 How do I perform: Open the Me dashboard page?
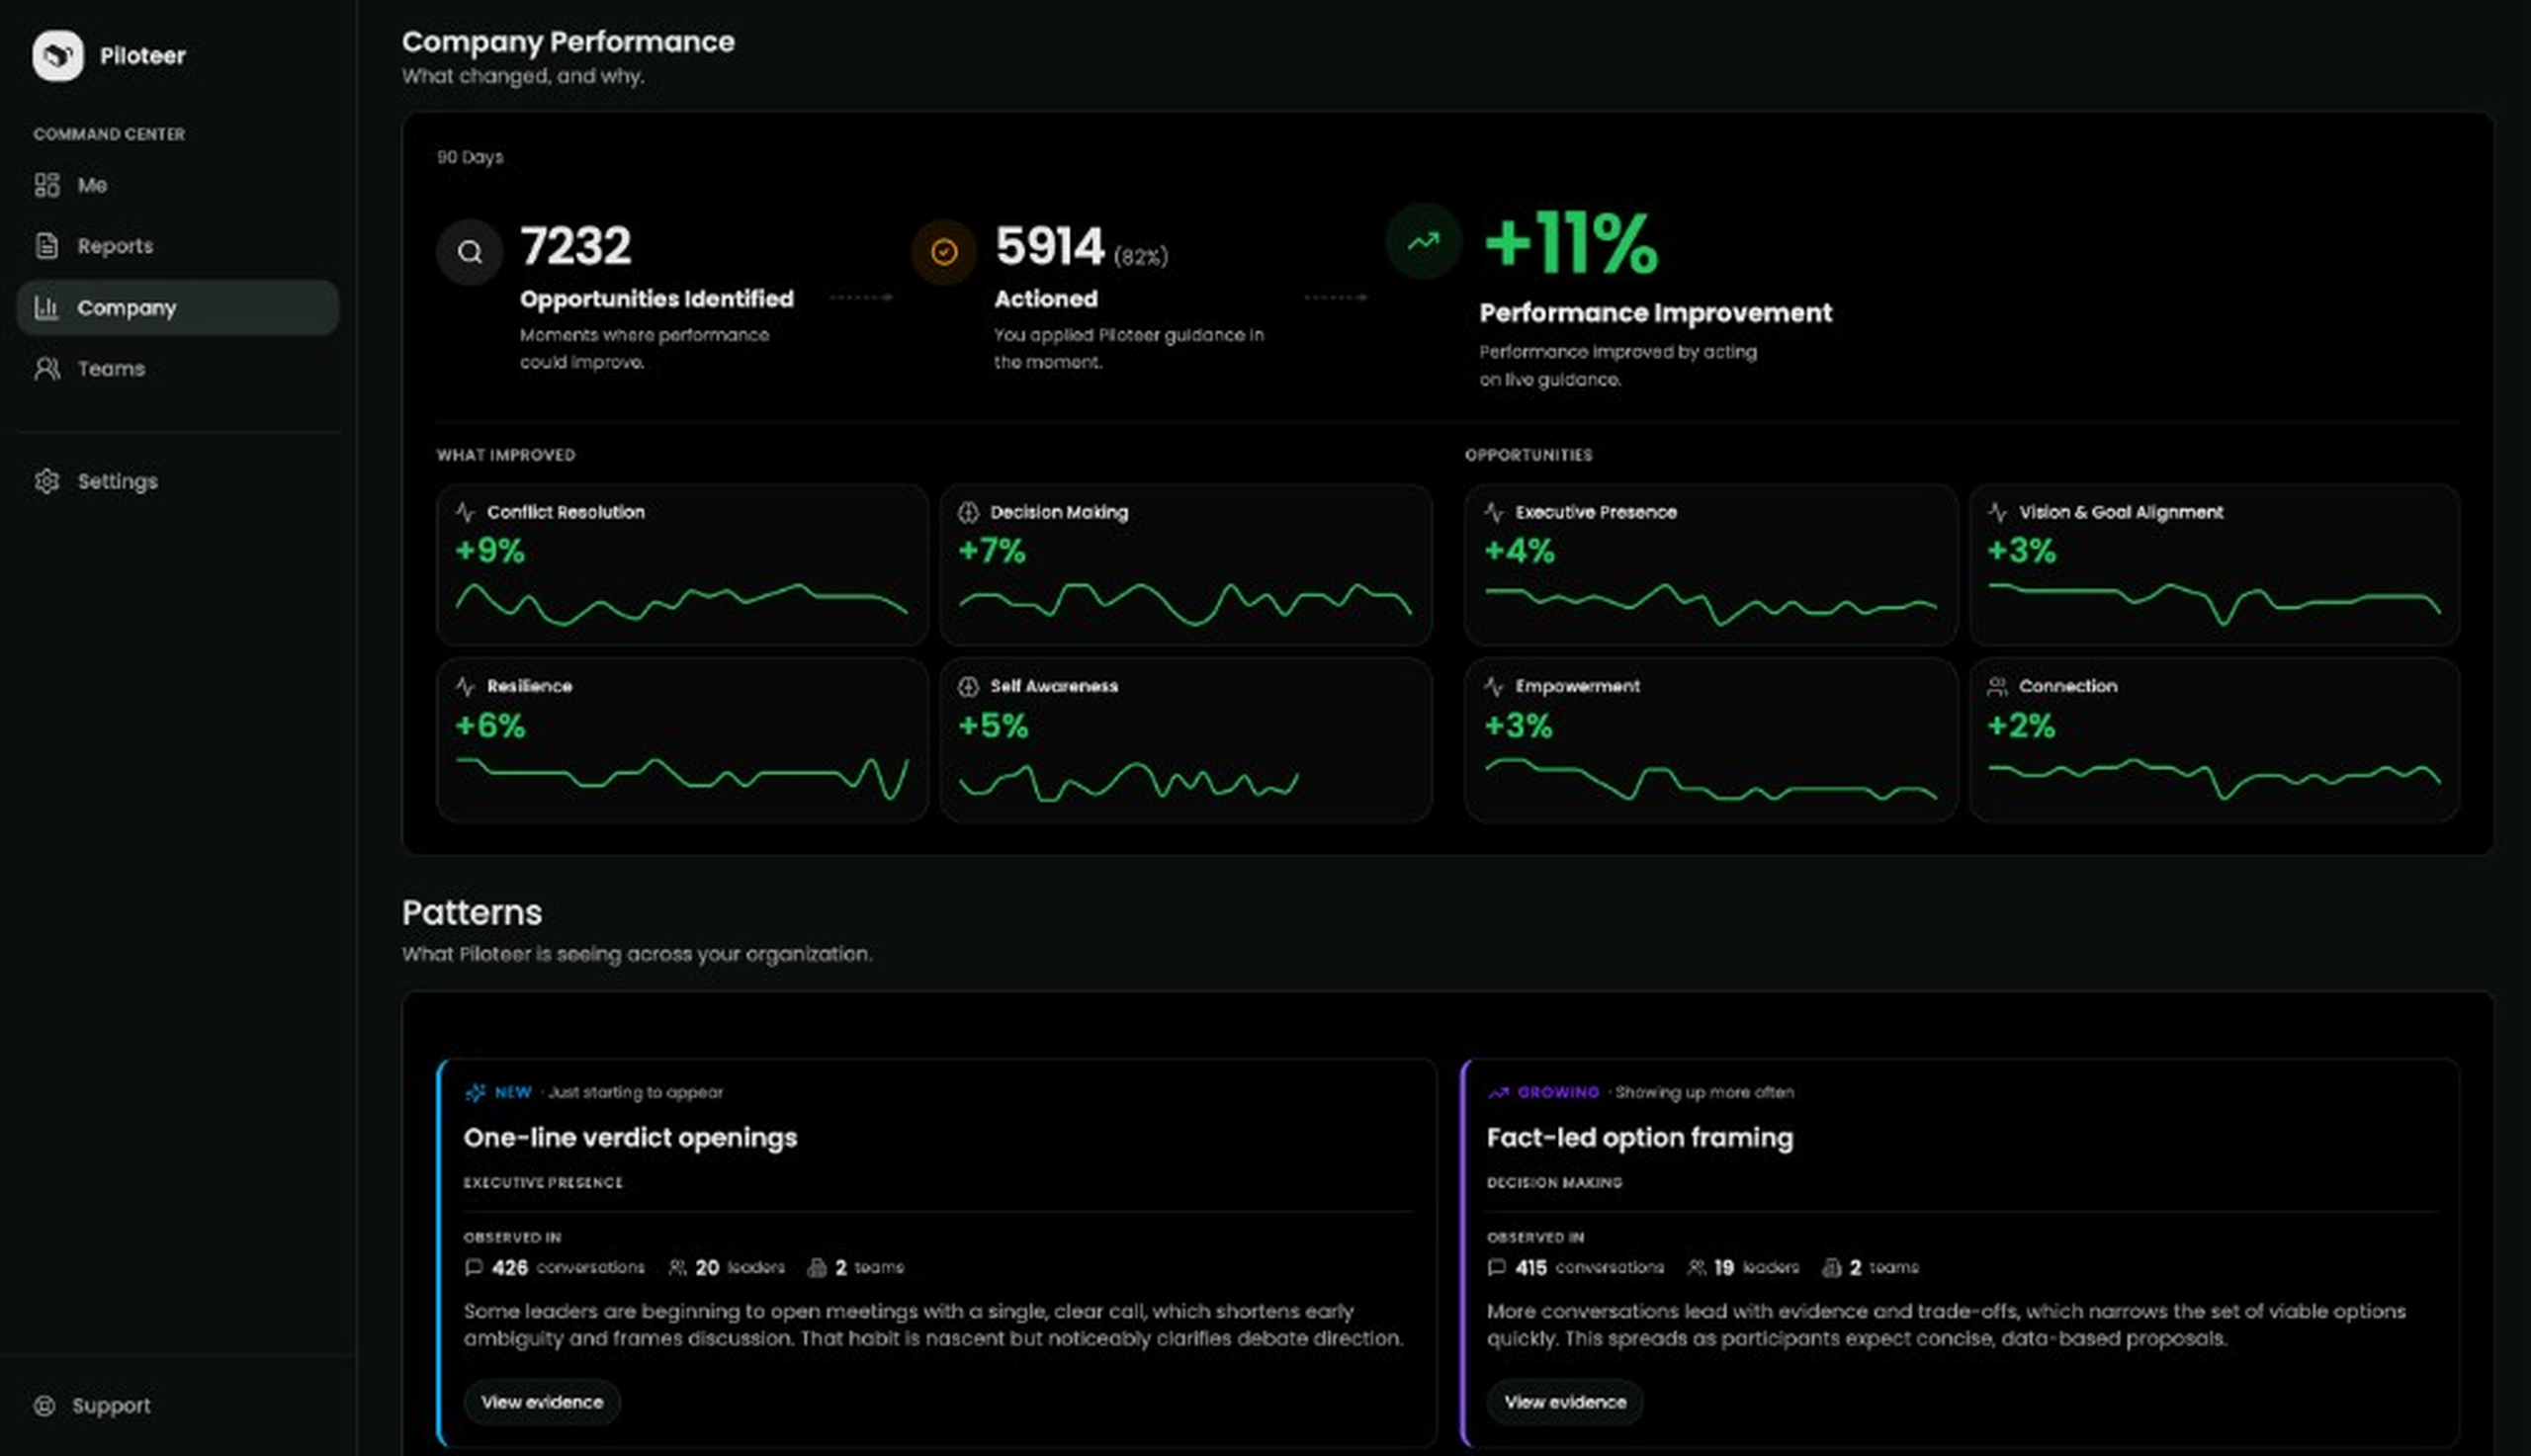[x=178, y=185]
